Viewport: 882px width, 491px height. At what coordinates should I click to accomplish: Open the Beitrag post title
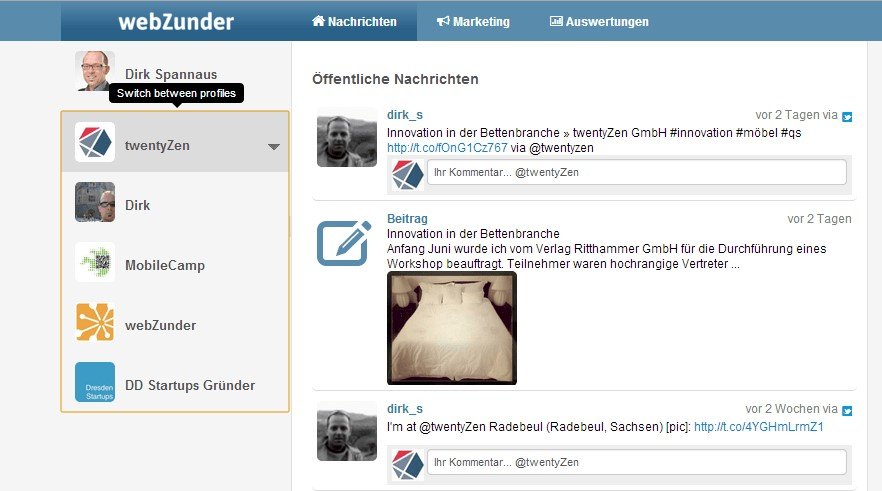pyautogui.click(x=407, y=219)
